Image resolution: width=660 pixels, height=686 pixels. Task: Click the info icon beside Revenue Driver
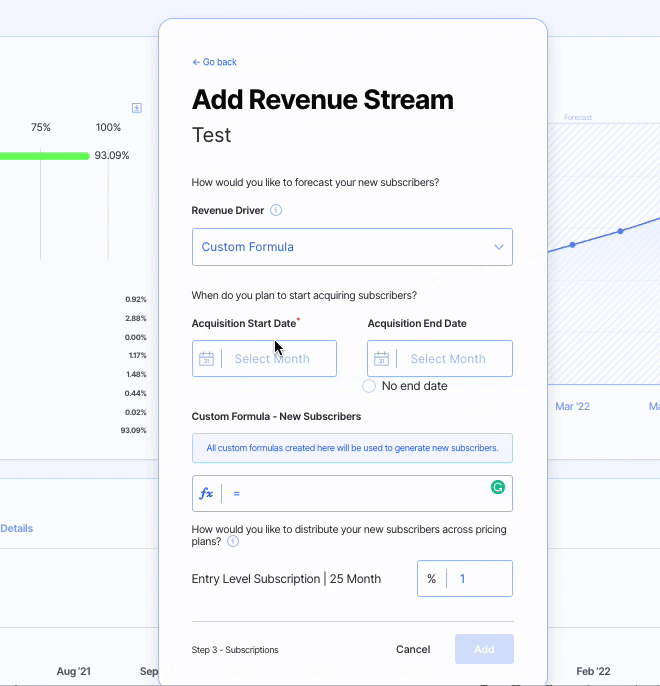click(x=276, y=210)
